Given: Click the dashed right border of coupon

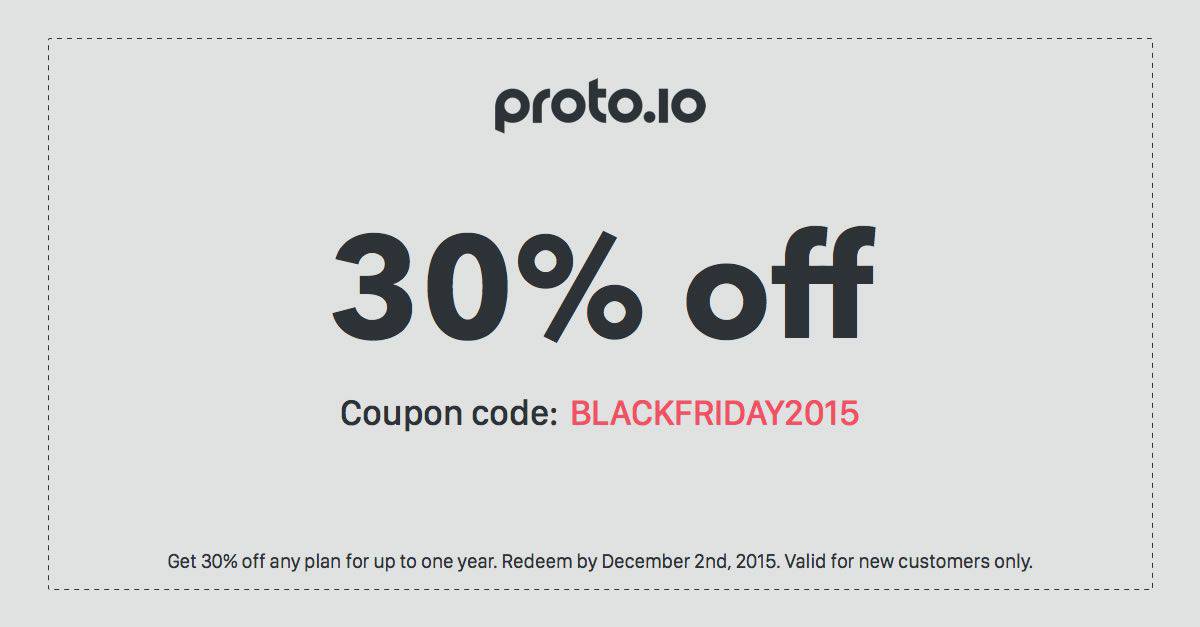Looking at the screenshot, I should point(1152,314).
